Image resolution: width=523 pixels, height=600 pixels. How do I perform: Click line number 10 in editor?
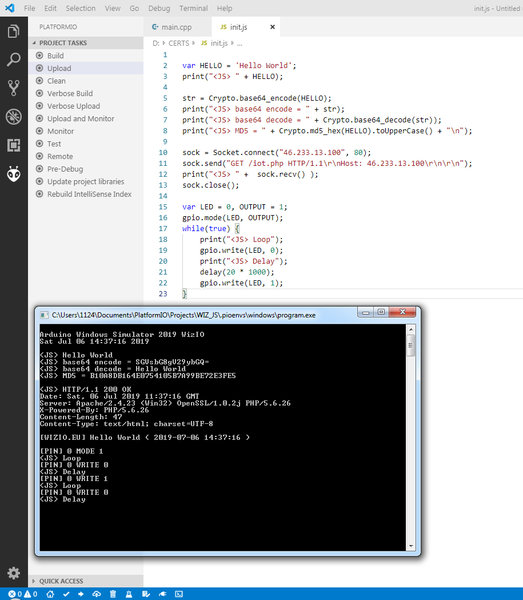(x=163, y=152)
